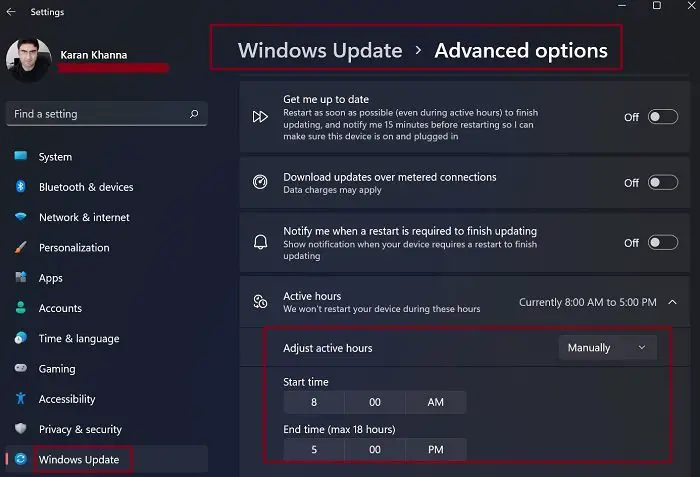Change End time minutes 00
700x477 pixels.
(375, 450)
